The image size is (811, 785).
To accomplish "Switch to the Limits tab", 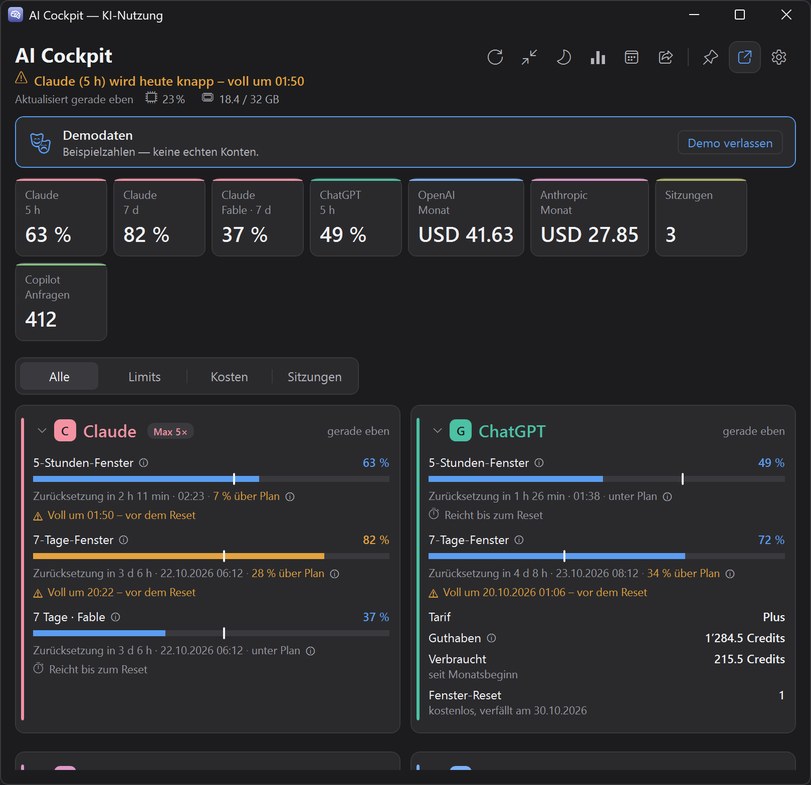I will click(x=144, y=376).
